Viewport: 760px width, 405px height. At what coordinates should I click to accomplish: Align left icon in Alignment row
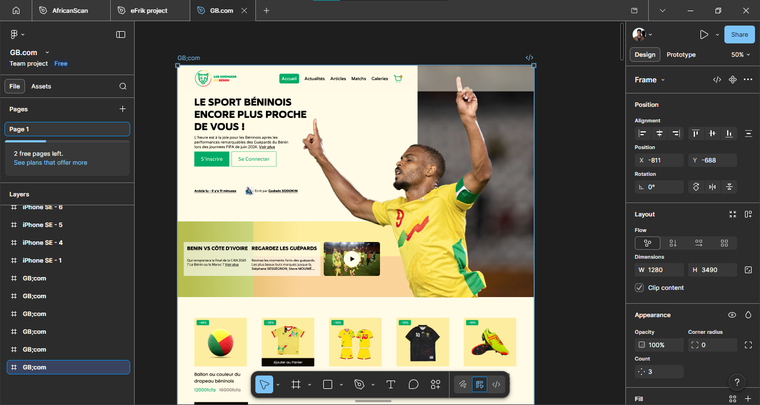(643, 134)
